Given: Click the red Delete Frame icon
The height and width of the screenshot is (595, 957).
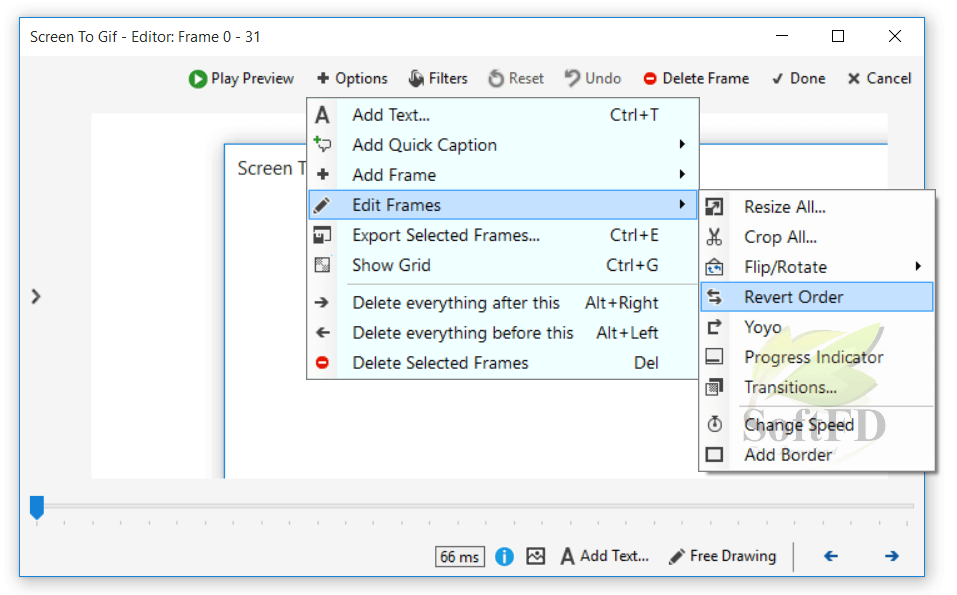Looking at the screenshot, I should pyautogui.click(x=650, y=79).
